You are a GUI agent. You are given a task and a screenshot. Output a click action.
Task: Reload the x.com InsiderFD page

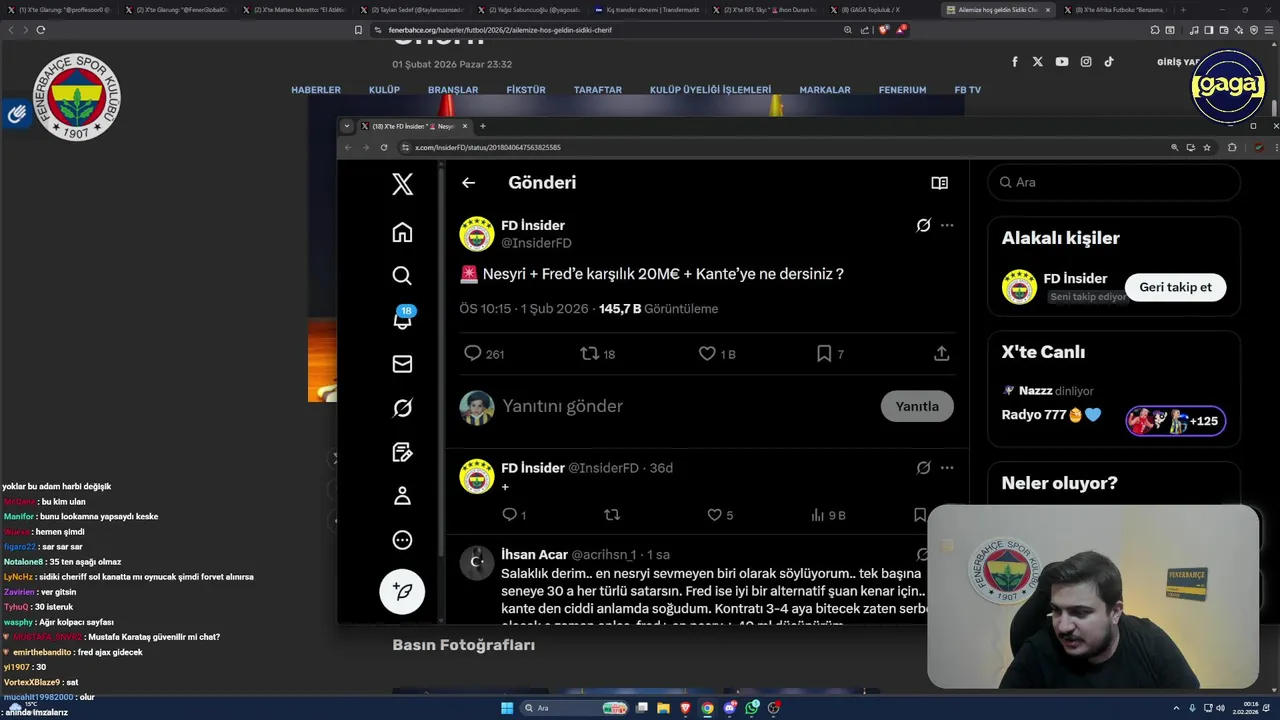tap(384, 147)
